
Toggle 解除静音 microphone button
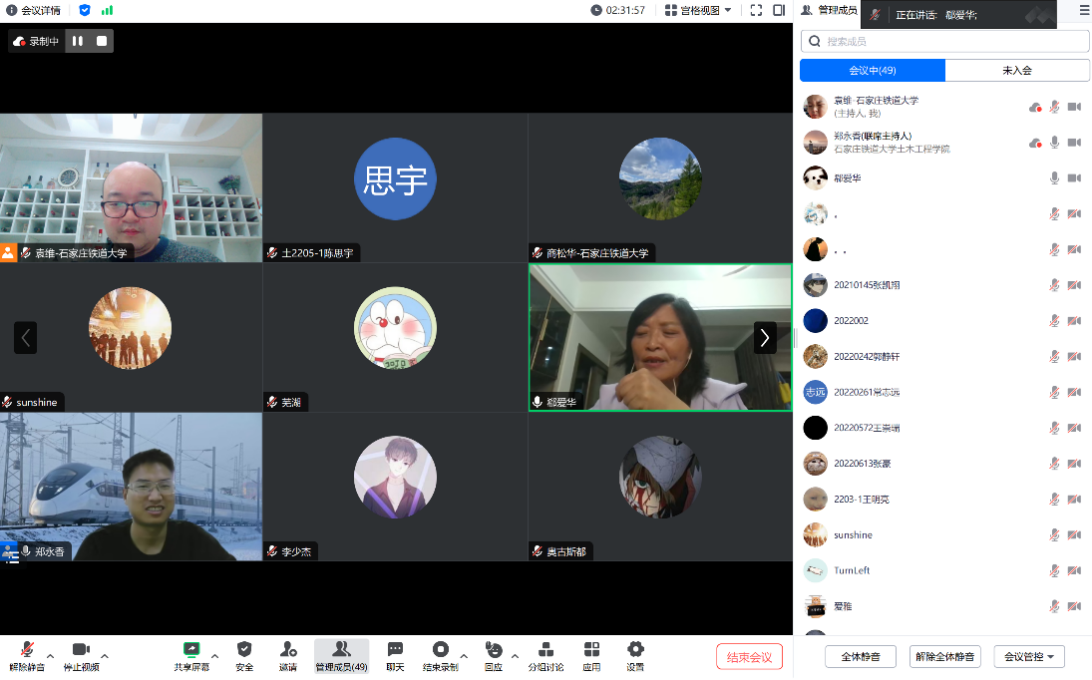point(27,655)
